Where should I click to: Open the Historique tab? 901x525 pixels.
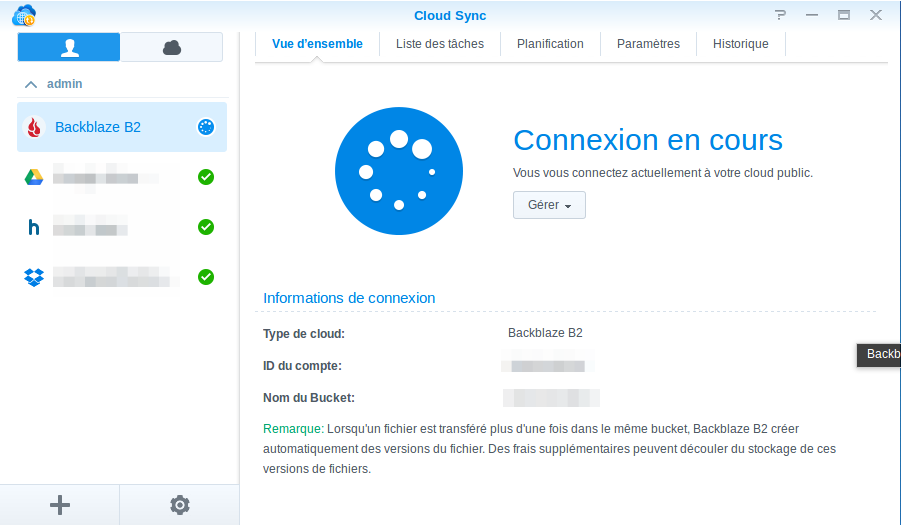(x=741, y=44)
